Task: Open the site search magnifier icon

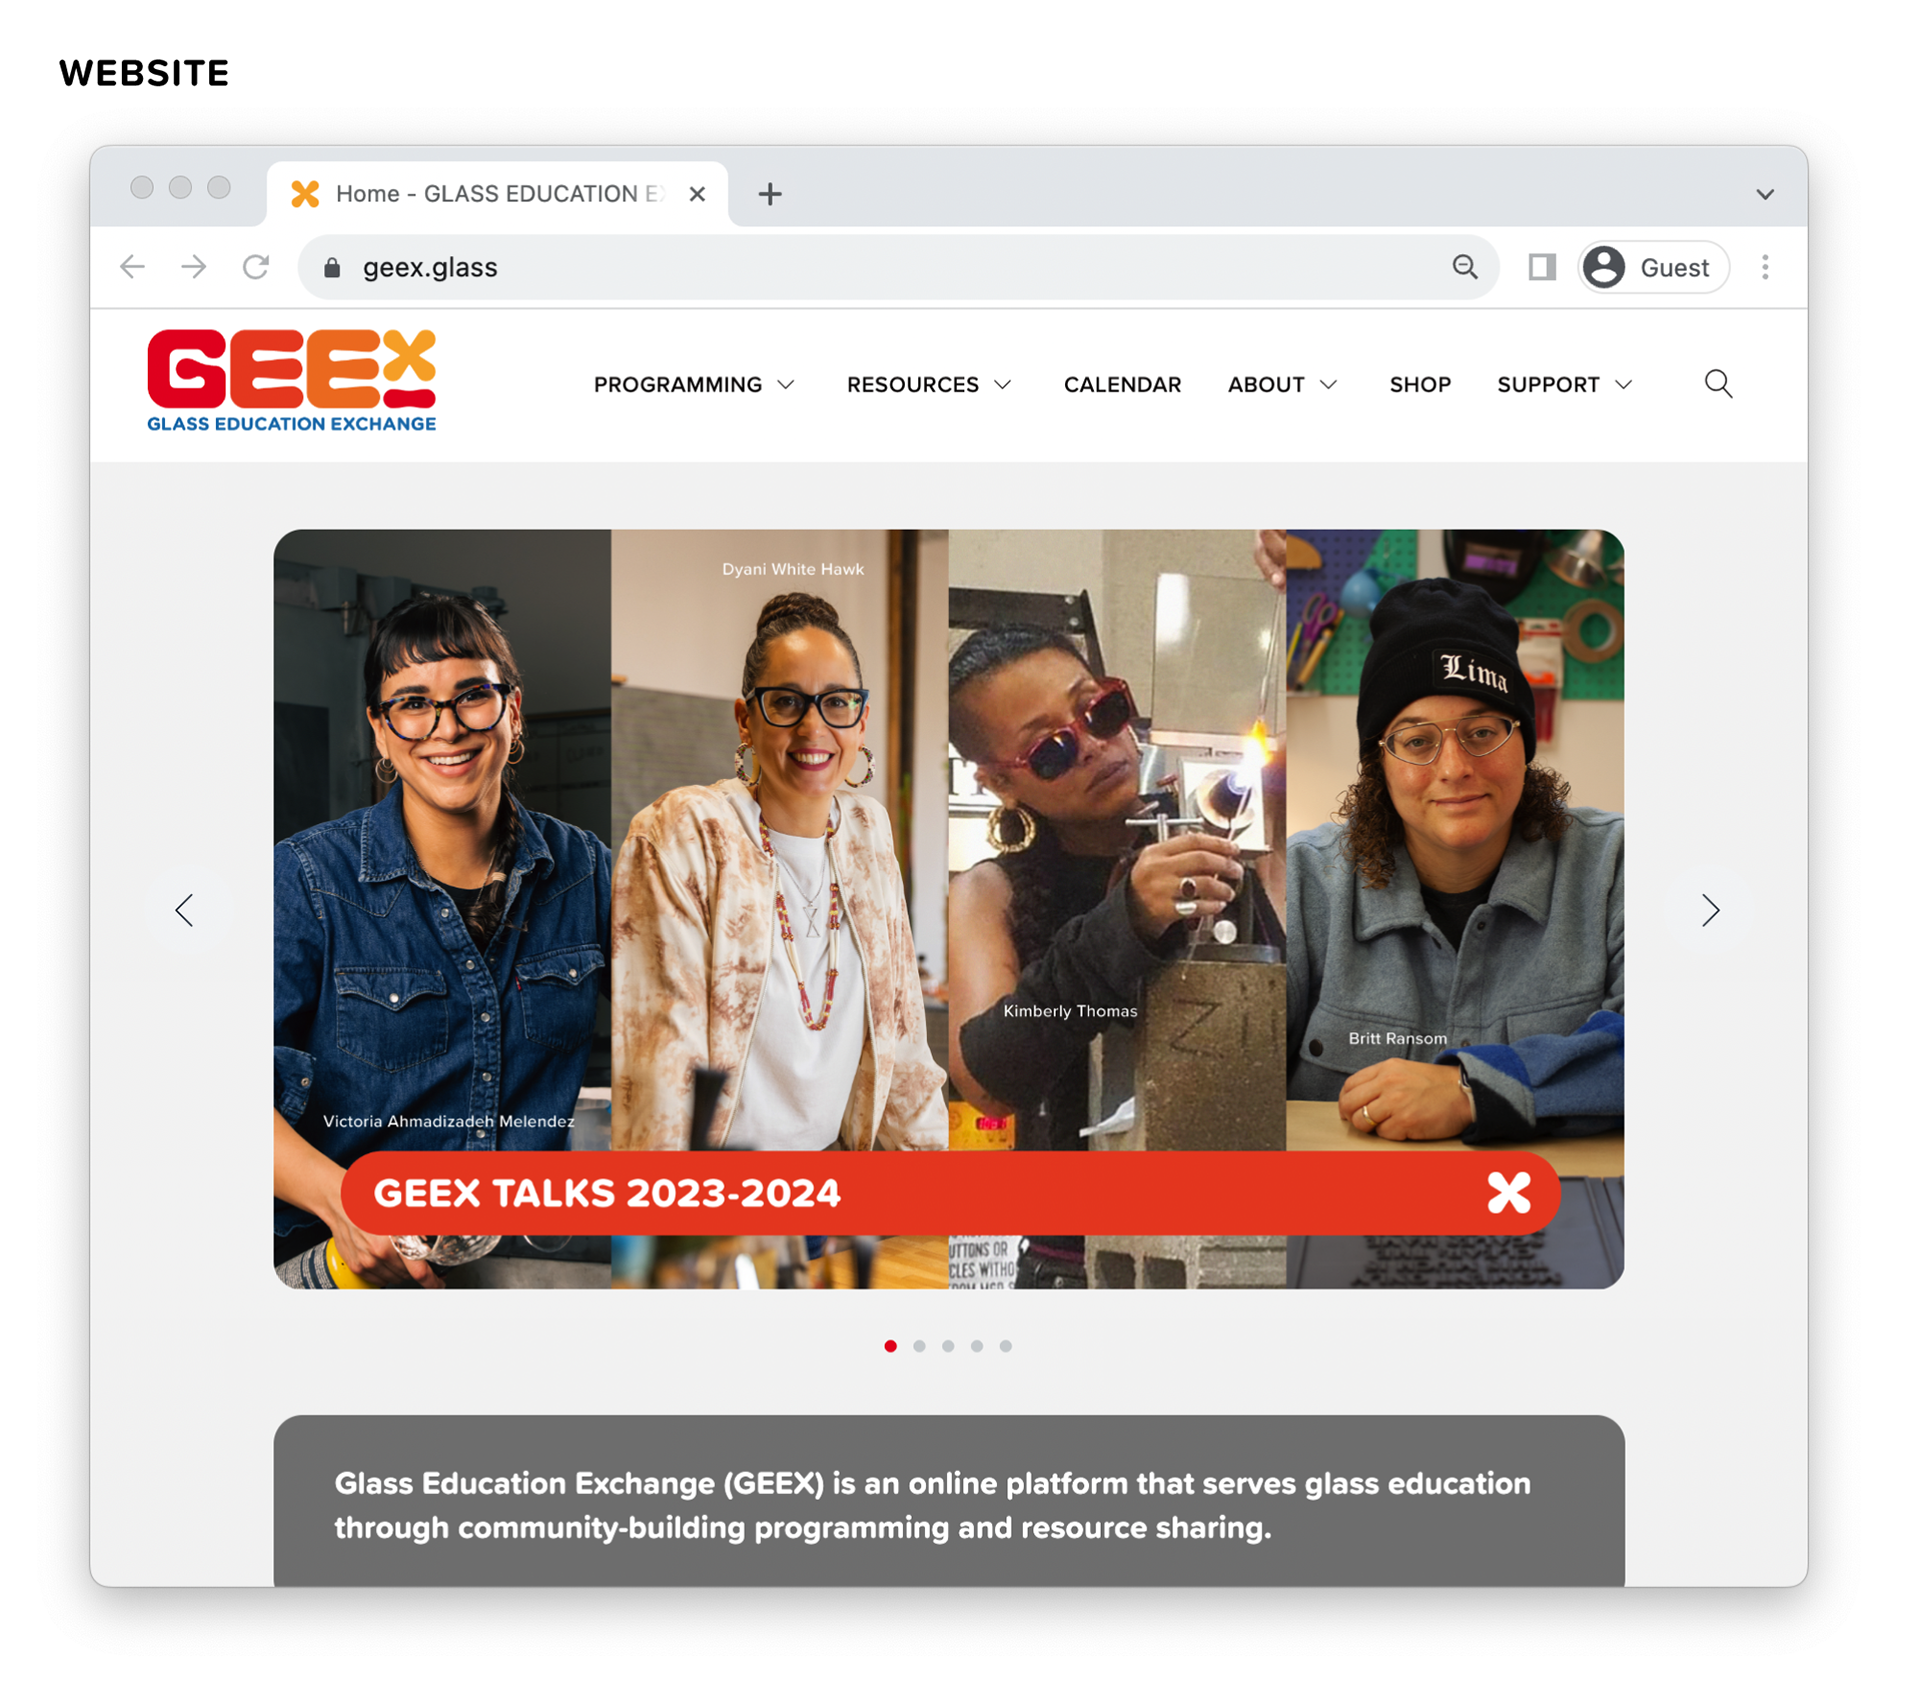Action: tap(1718, 384)
